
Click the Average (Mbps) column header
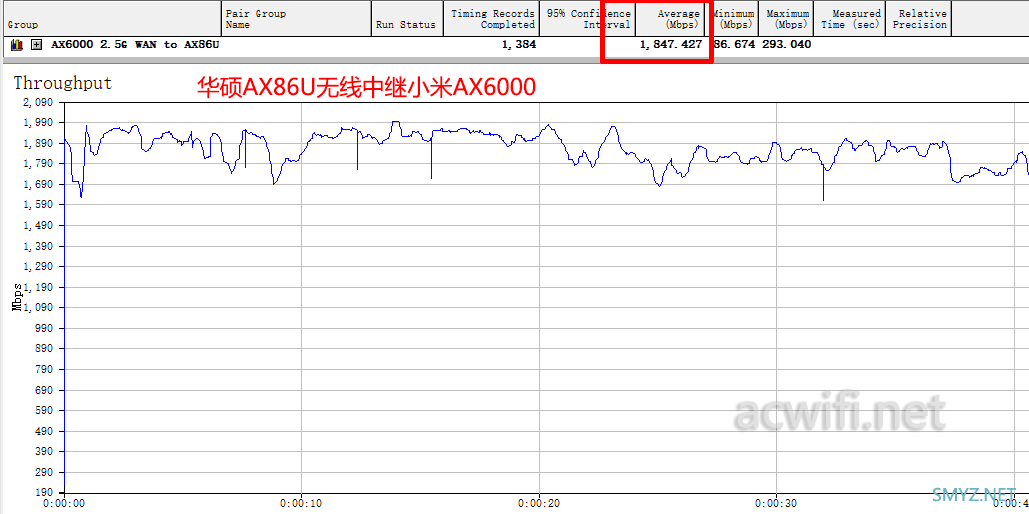[669, 19]
